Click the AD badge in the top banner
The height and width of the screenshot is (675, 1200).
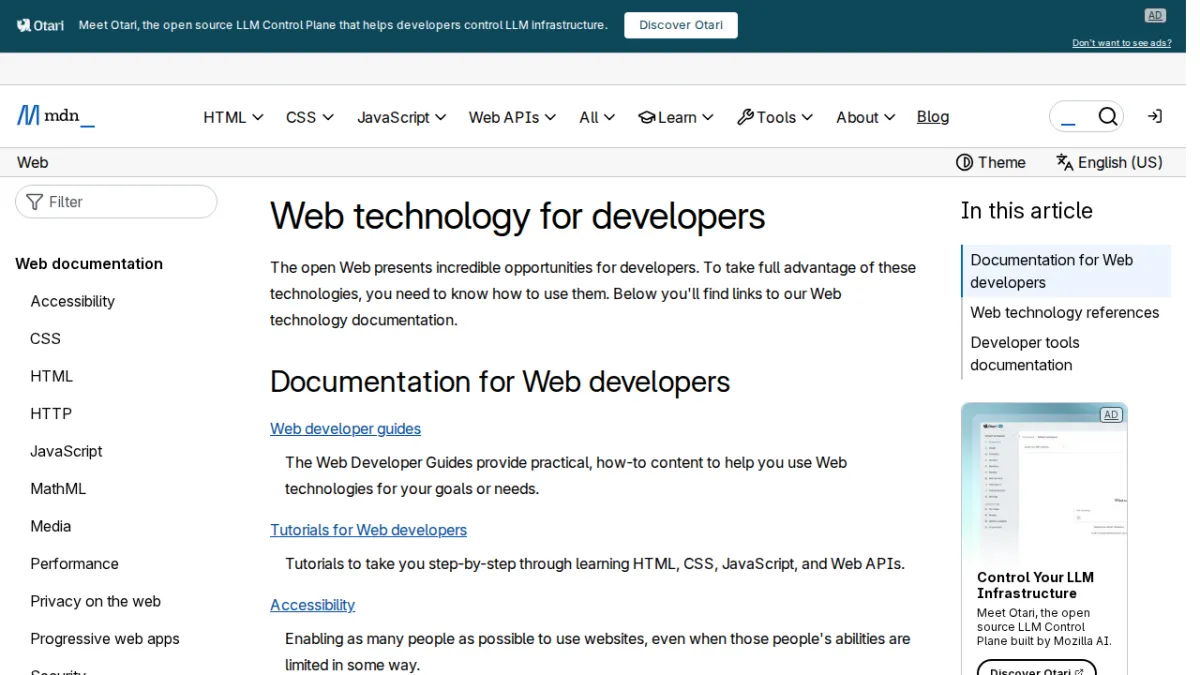tap(1155, 15)
